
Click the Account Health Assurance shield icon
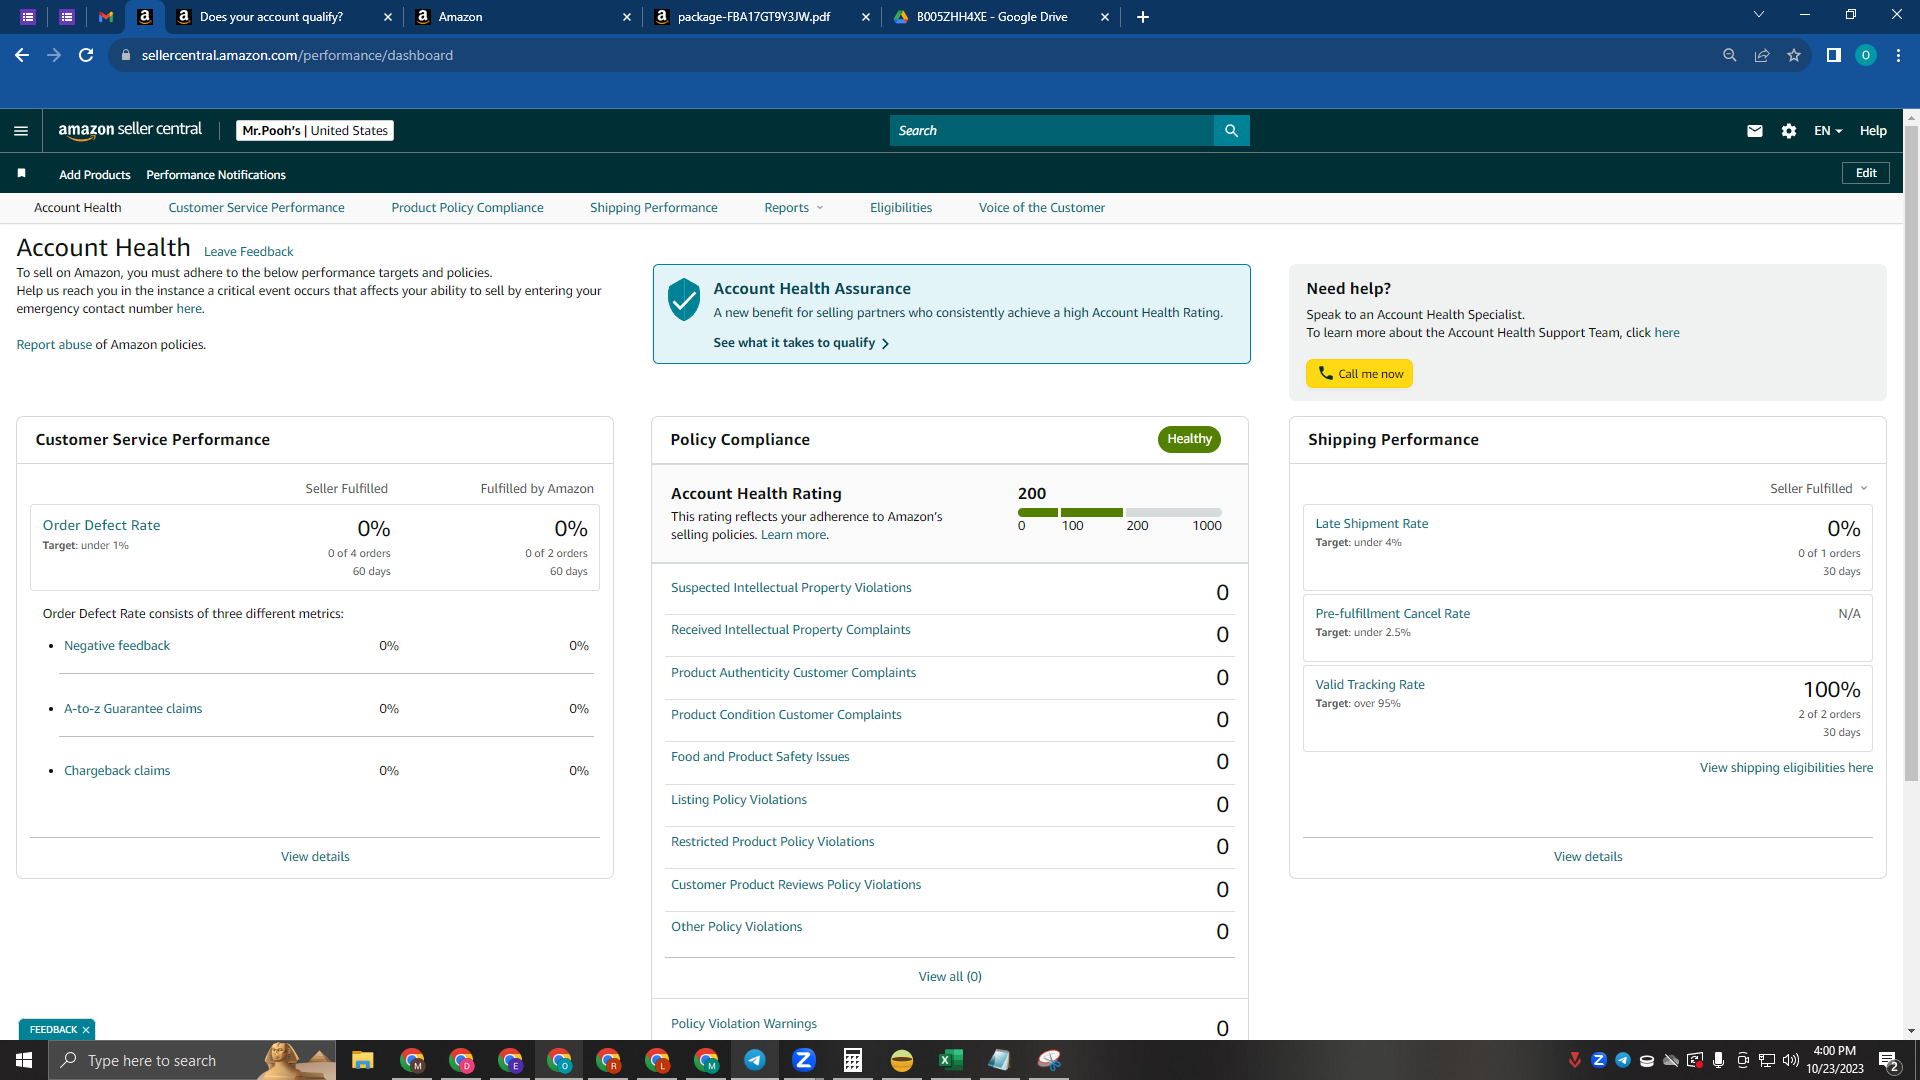tap(684, 299)
